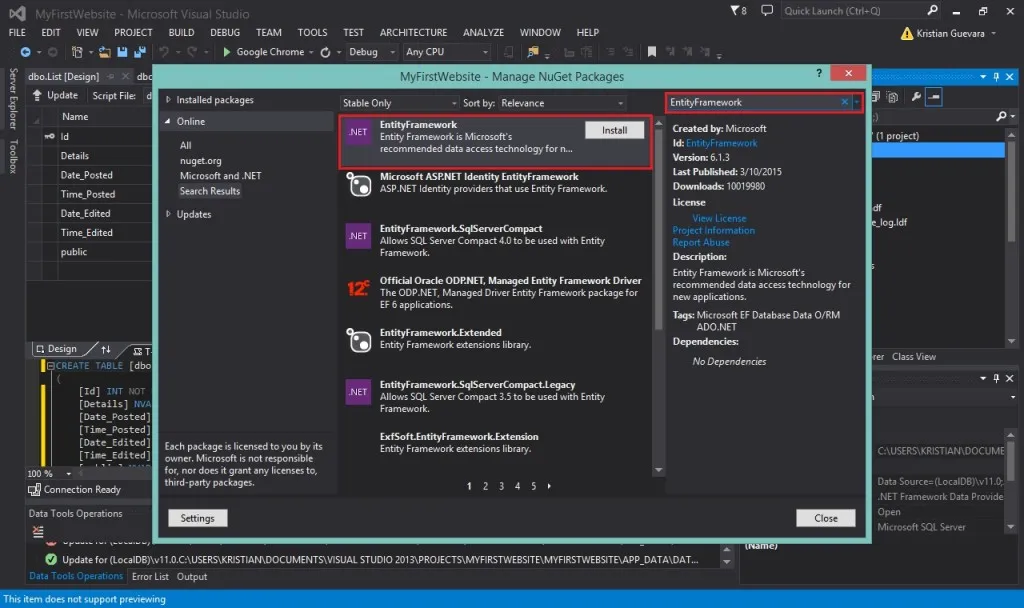Screen dimensions: 1024x608
Task: Install the EntityFramework package
Action: click(x=615, y=131)
